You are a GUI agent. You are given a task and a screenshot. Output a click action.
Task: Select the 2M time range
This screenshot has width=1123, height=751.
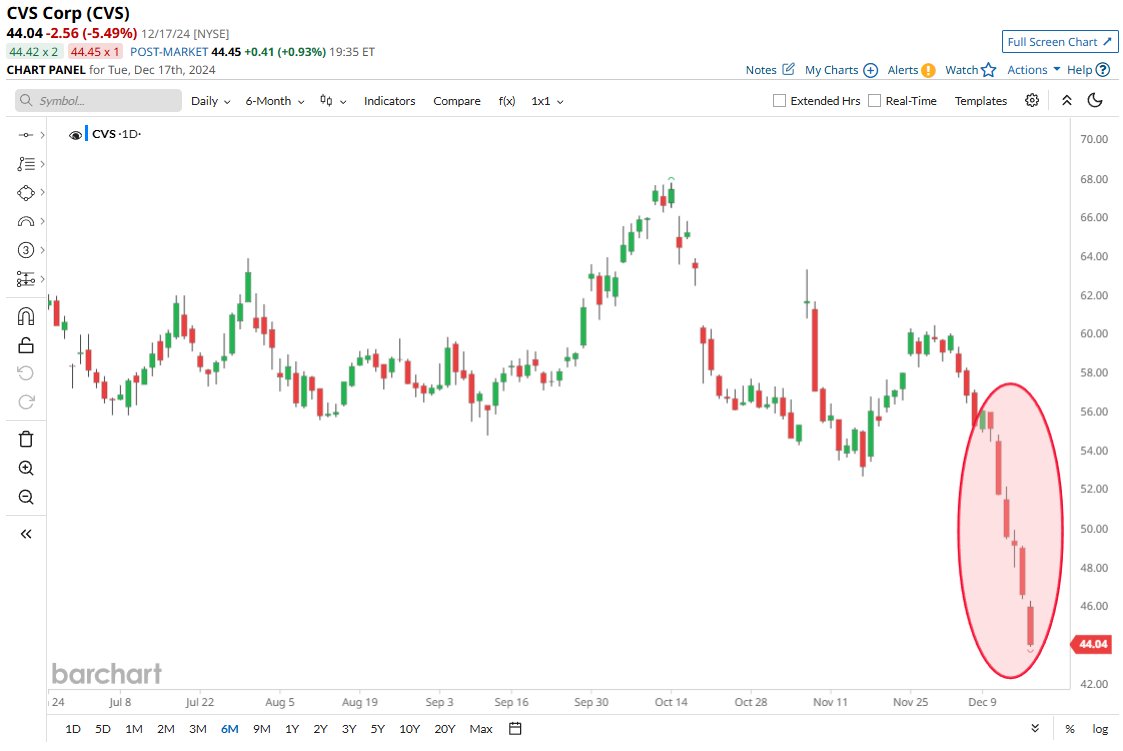click(165, 729)
